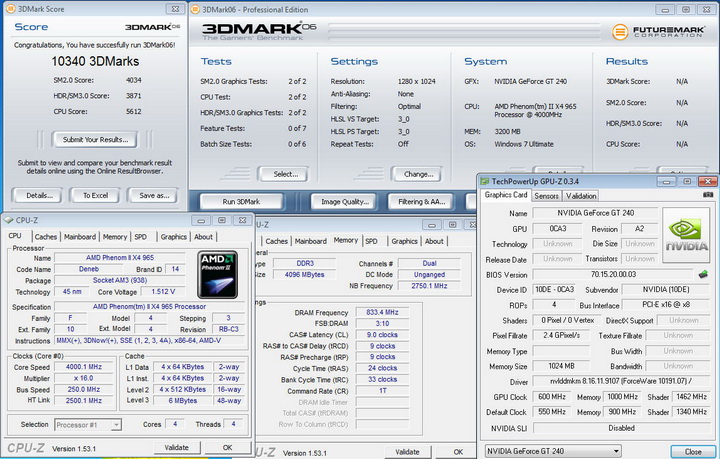The height and width of the screenshot is (459, 720).
Task: Switch to the Caches tab in front CPU-Z window
Action: (46, 237)
